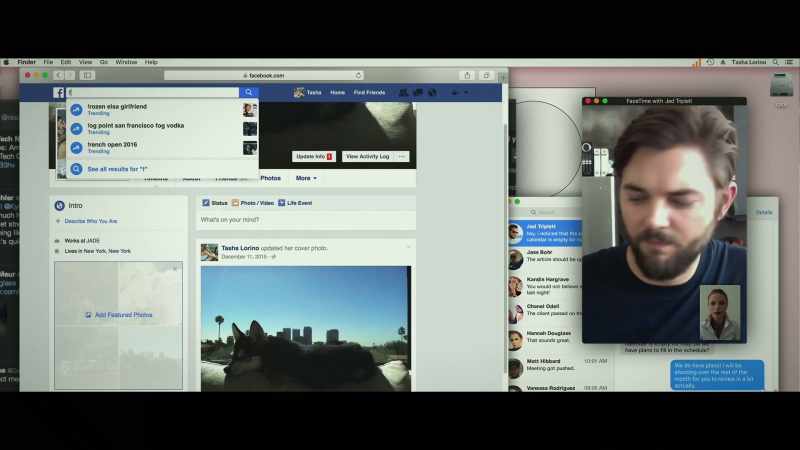Viewport: 800px width, 450px height.
Task: Open the Edit menu
Action: tap(66, 62)
